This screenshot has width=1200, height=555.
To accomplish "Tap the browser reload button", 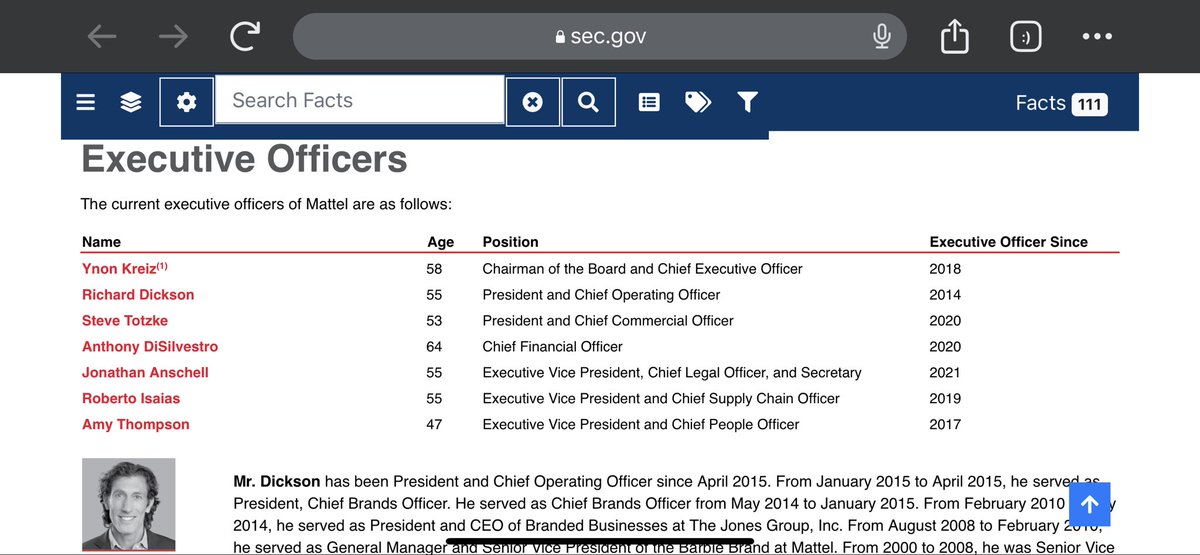I will point(244,37).
